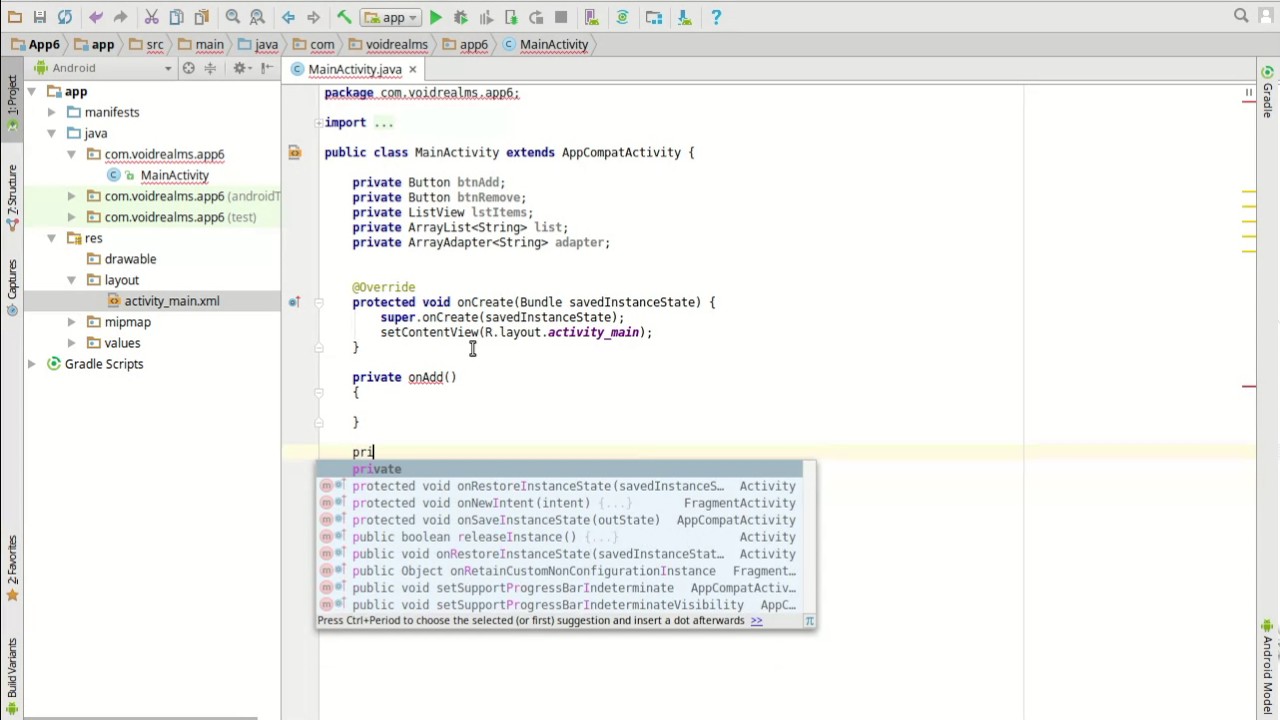The height and width of the screenshot is (720, 1280).
Task: Start debugging with the bug icon
Action: click(461, 17)
